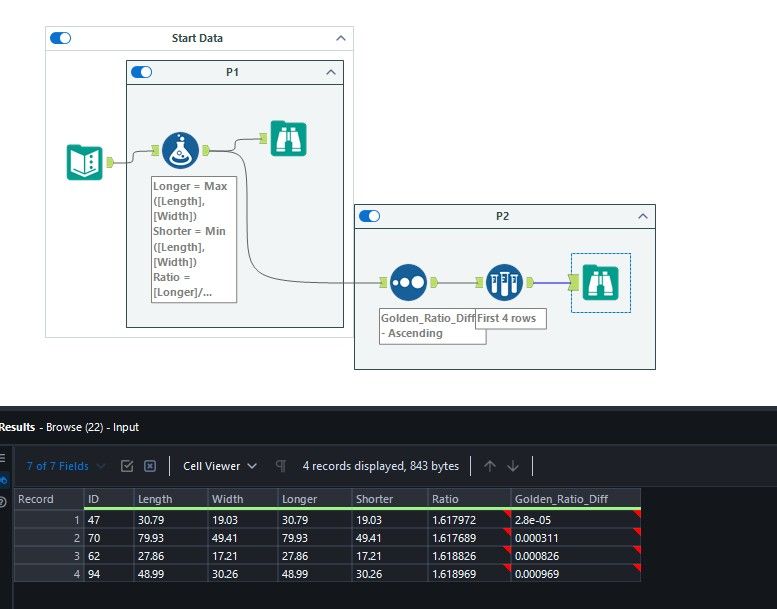Open the 7 of 7 Fields dropdown

tap(65, 466)
